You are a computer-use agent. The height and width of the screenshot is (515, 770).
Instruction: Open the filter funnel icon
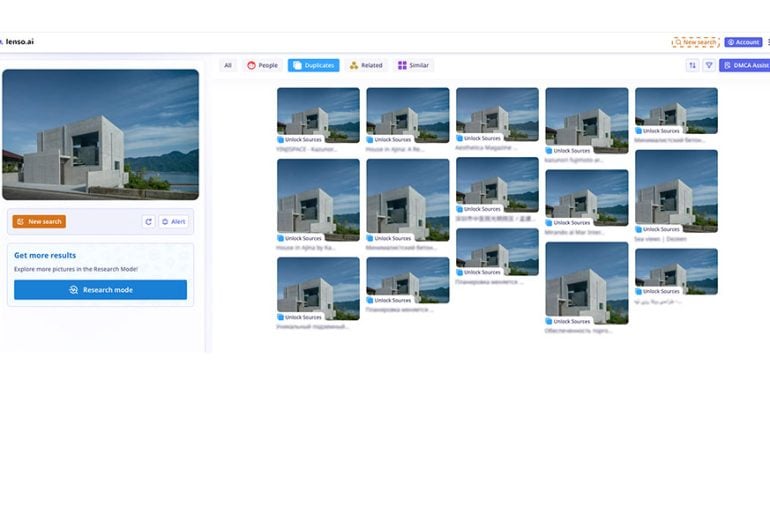click(709, 65)
